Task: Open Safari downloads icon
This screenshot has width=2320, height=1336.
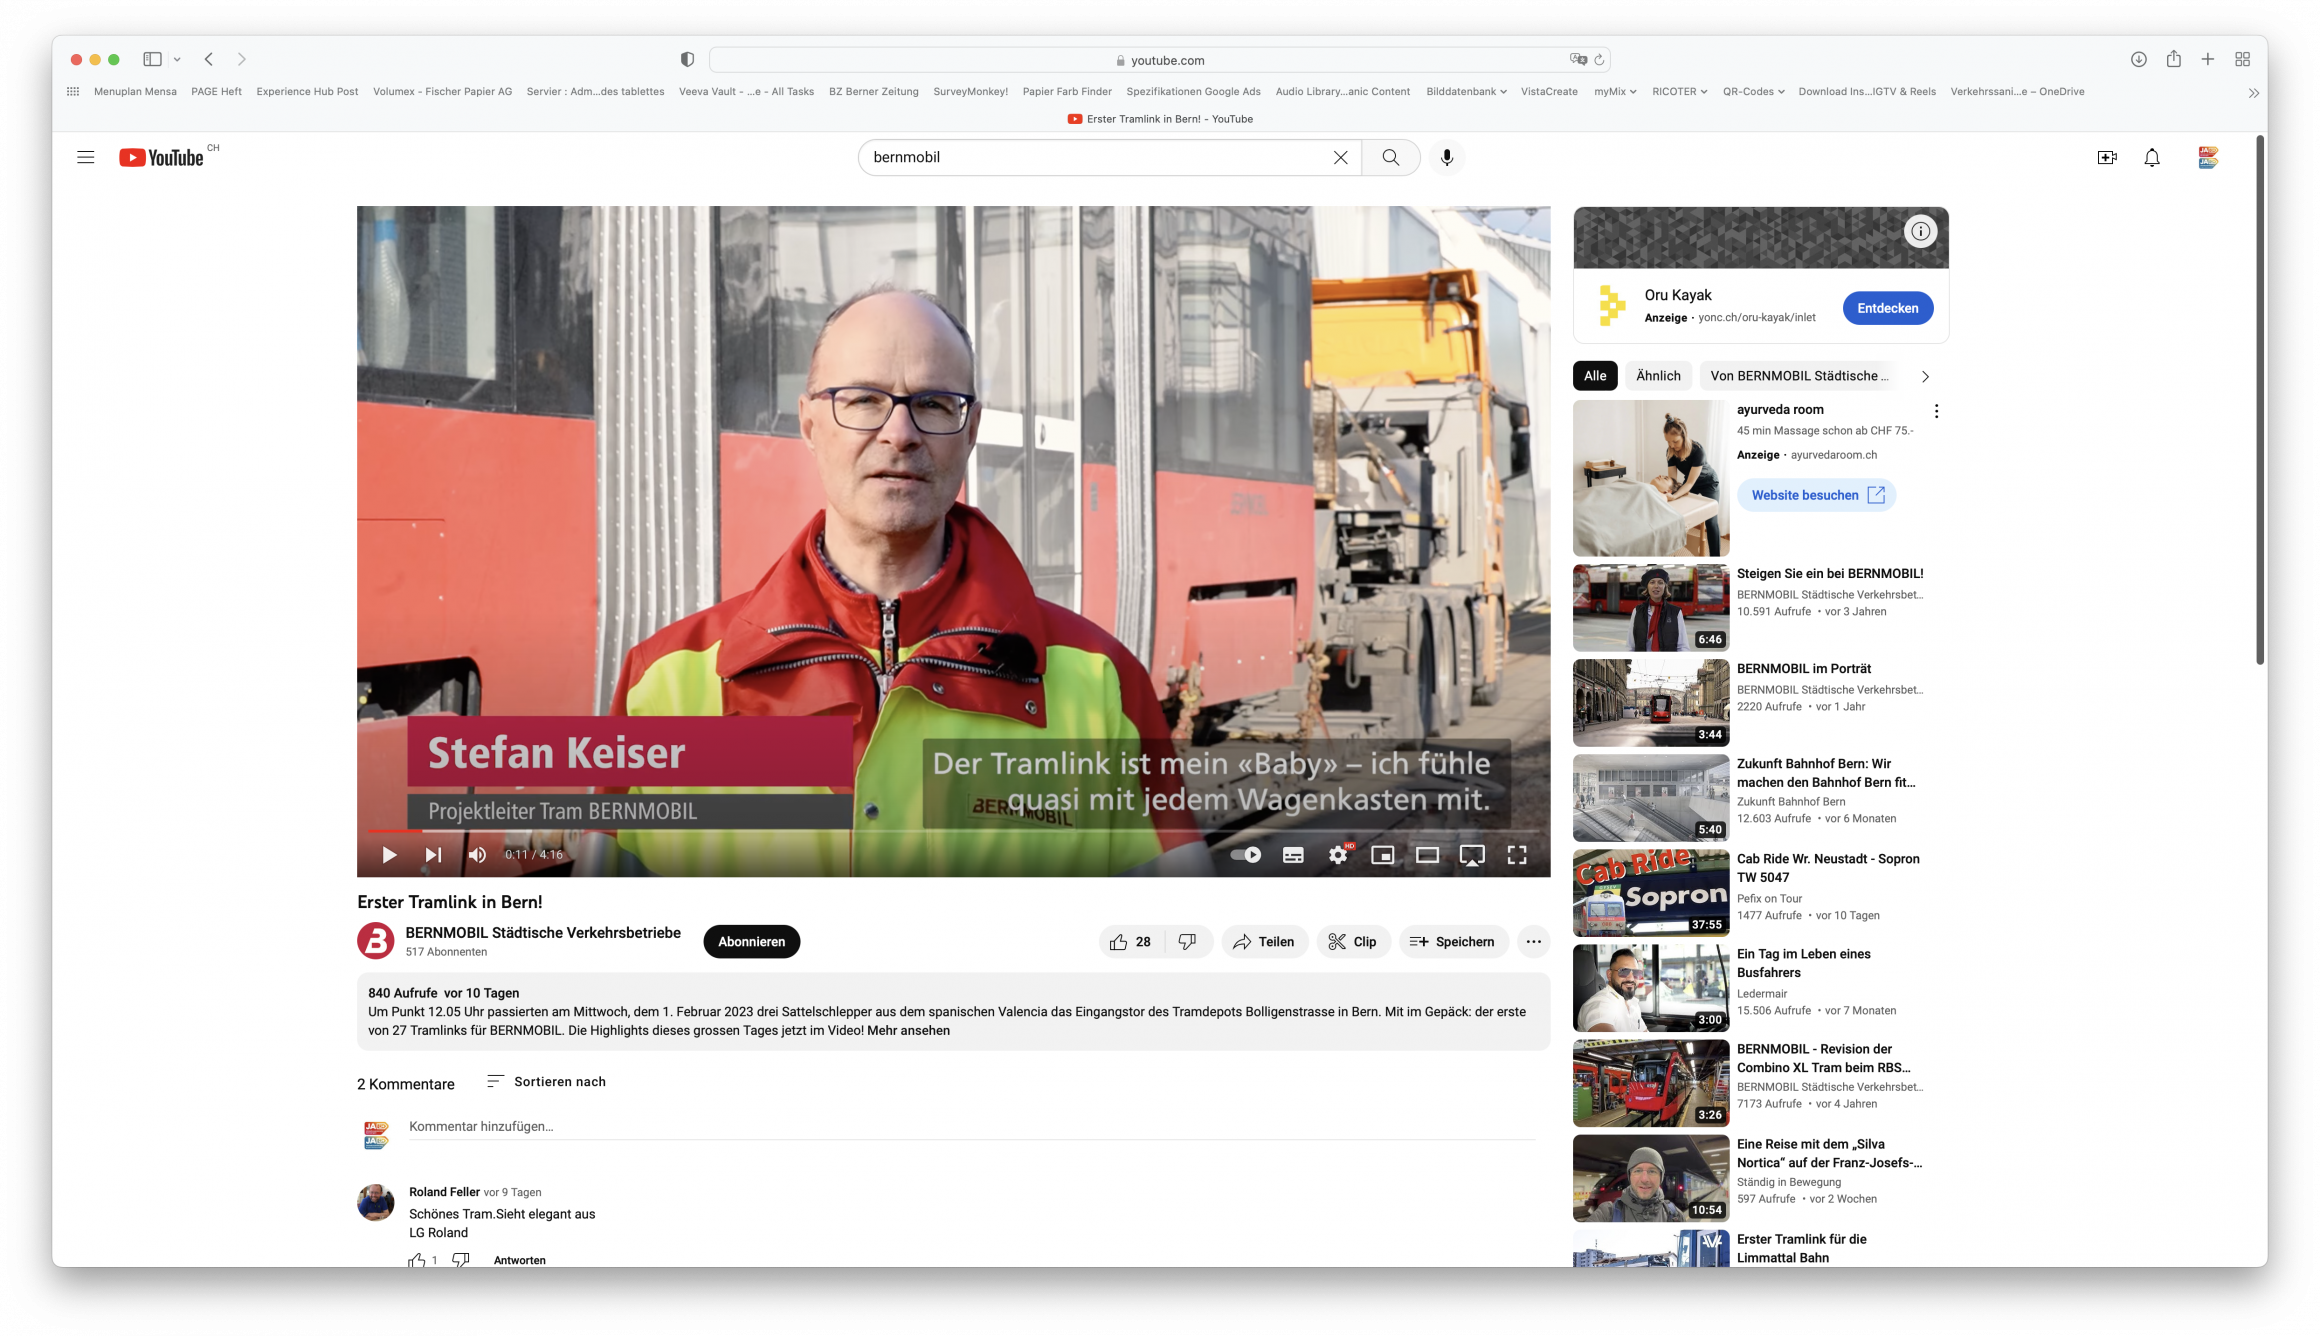Action: 2138,60
